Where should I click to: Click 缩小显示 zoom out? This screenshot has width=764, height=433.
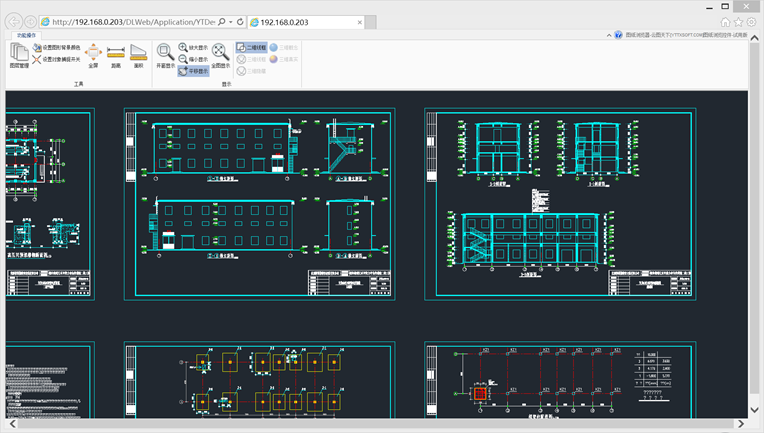pyautogui.click(x=194, y=59)
